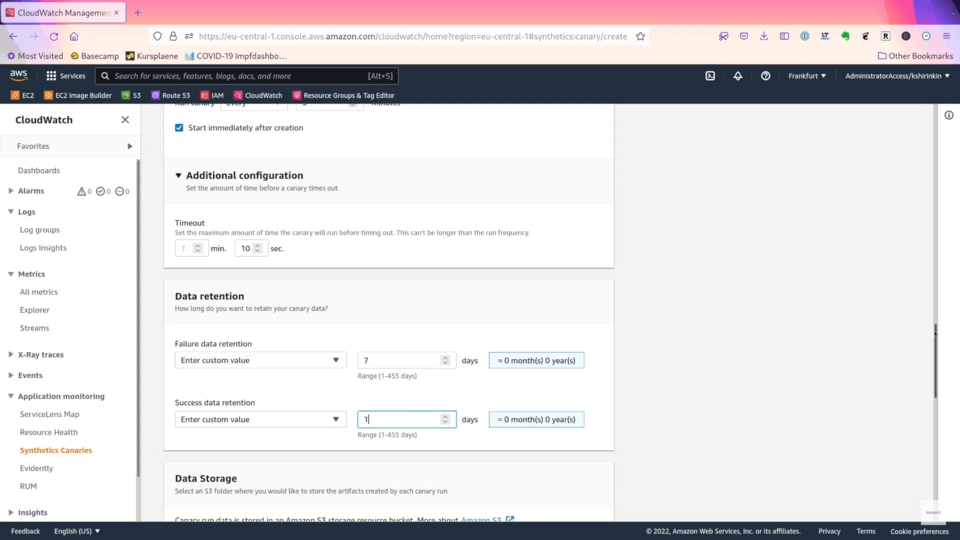The width and height of the screenshot is (960, 540).
Task: Open Logs Insights in sidebar
Action: pos(43,248)
